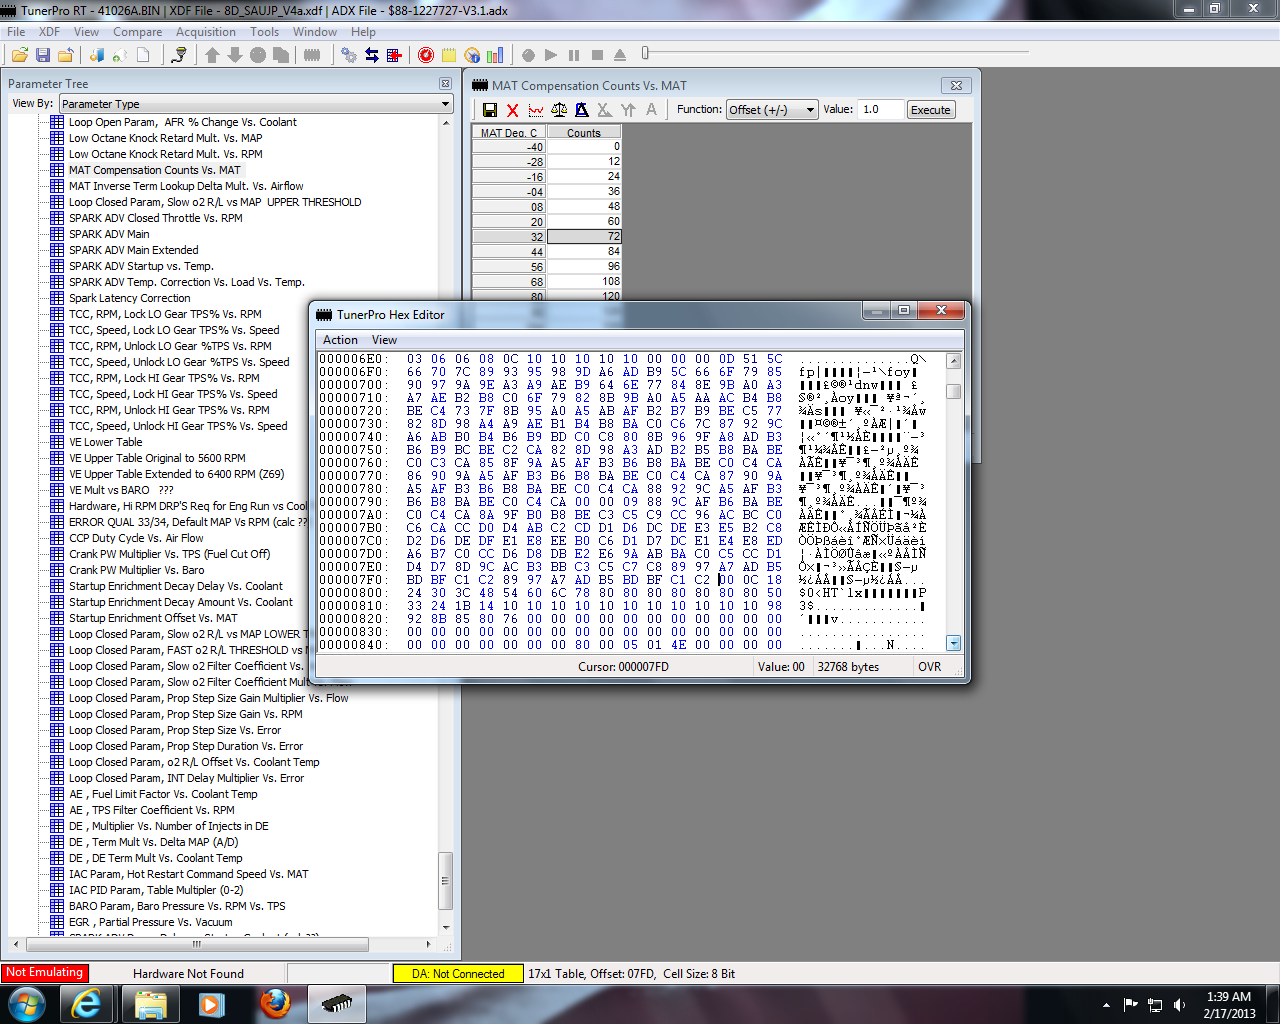Close the Parameter Tree panel
Viewport: 1280px width, 1024px height.
445,84
